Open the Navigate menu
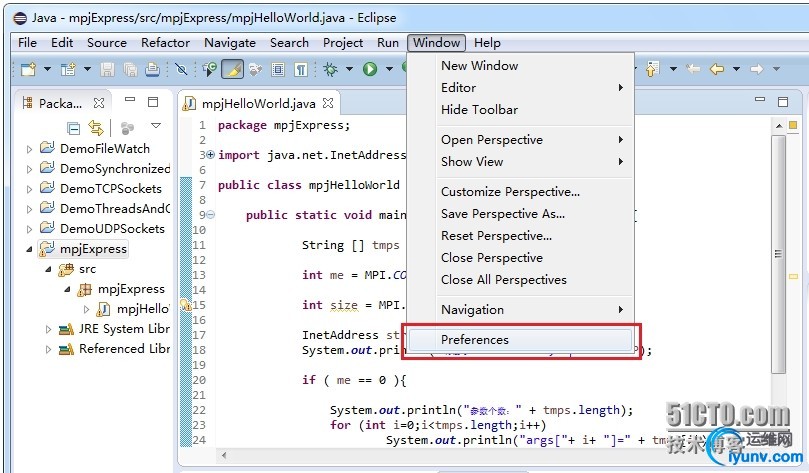This screenshot has width=809, height=473. pos(230,43)
